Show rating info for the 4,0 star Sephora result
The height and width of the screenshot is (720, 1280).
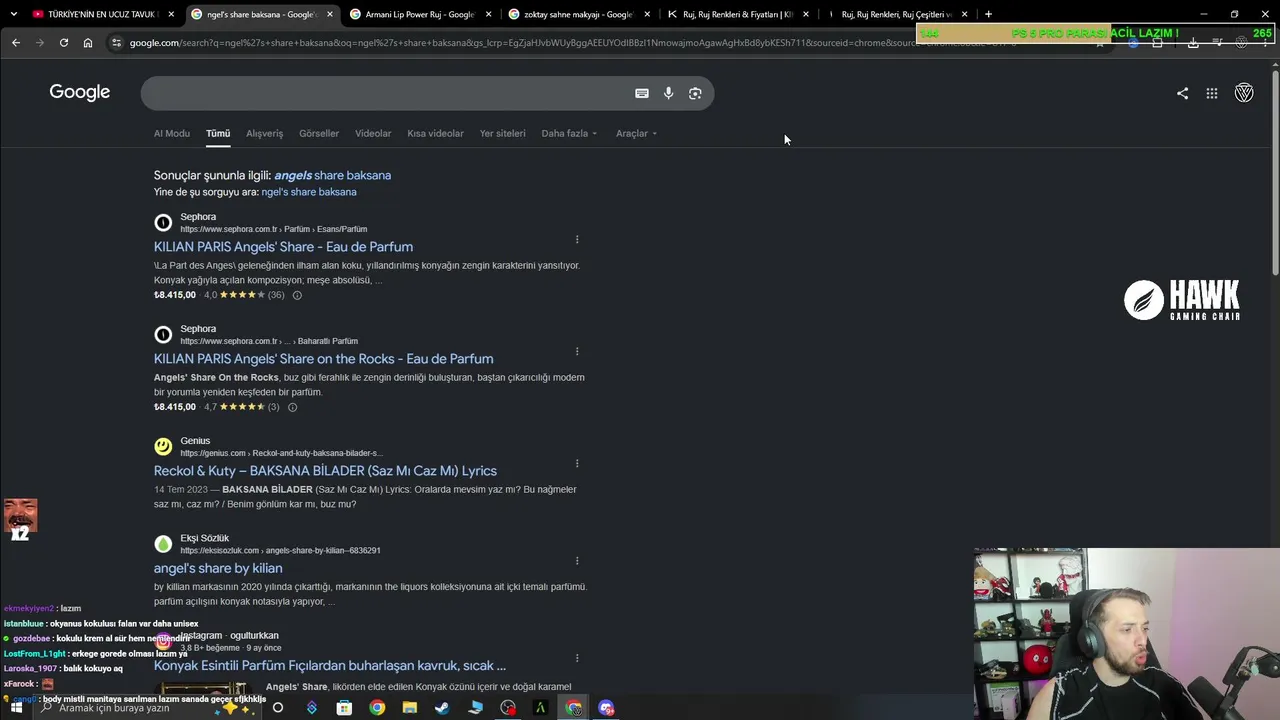pos(297,295)
